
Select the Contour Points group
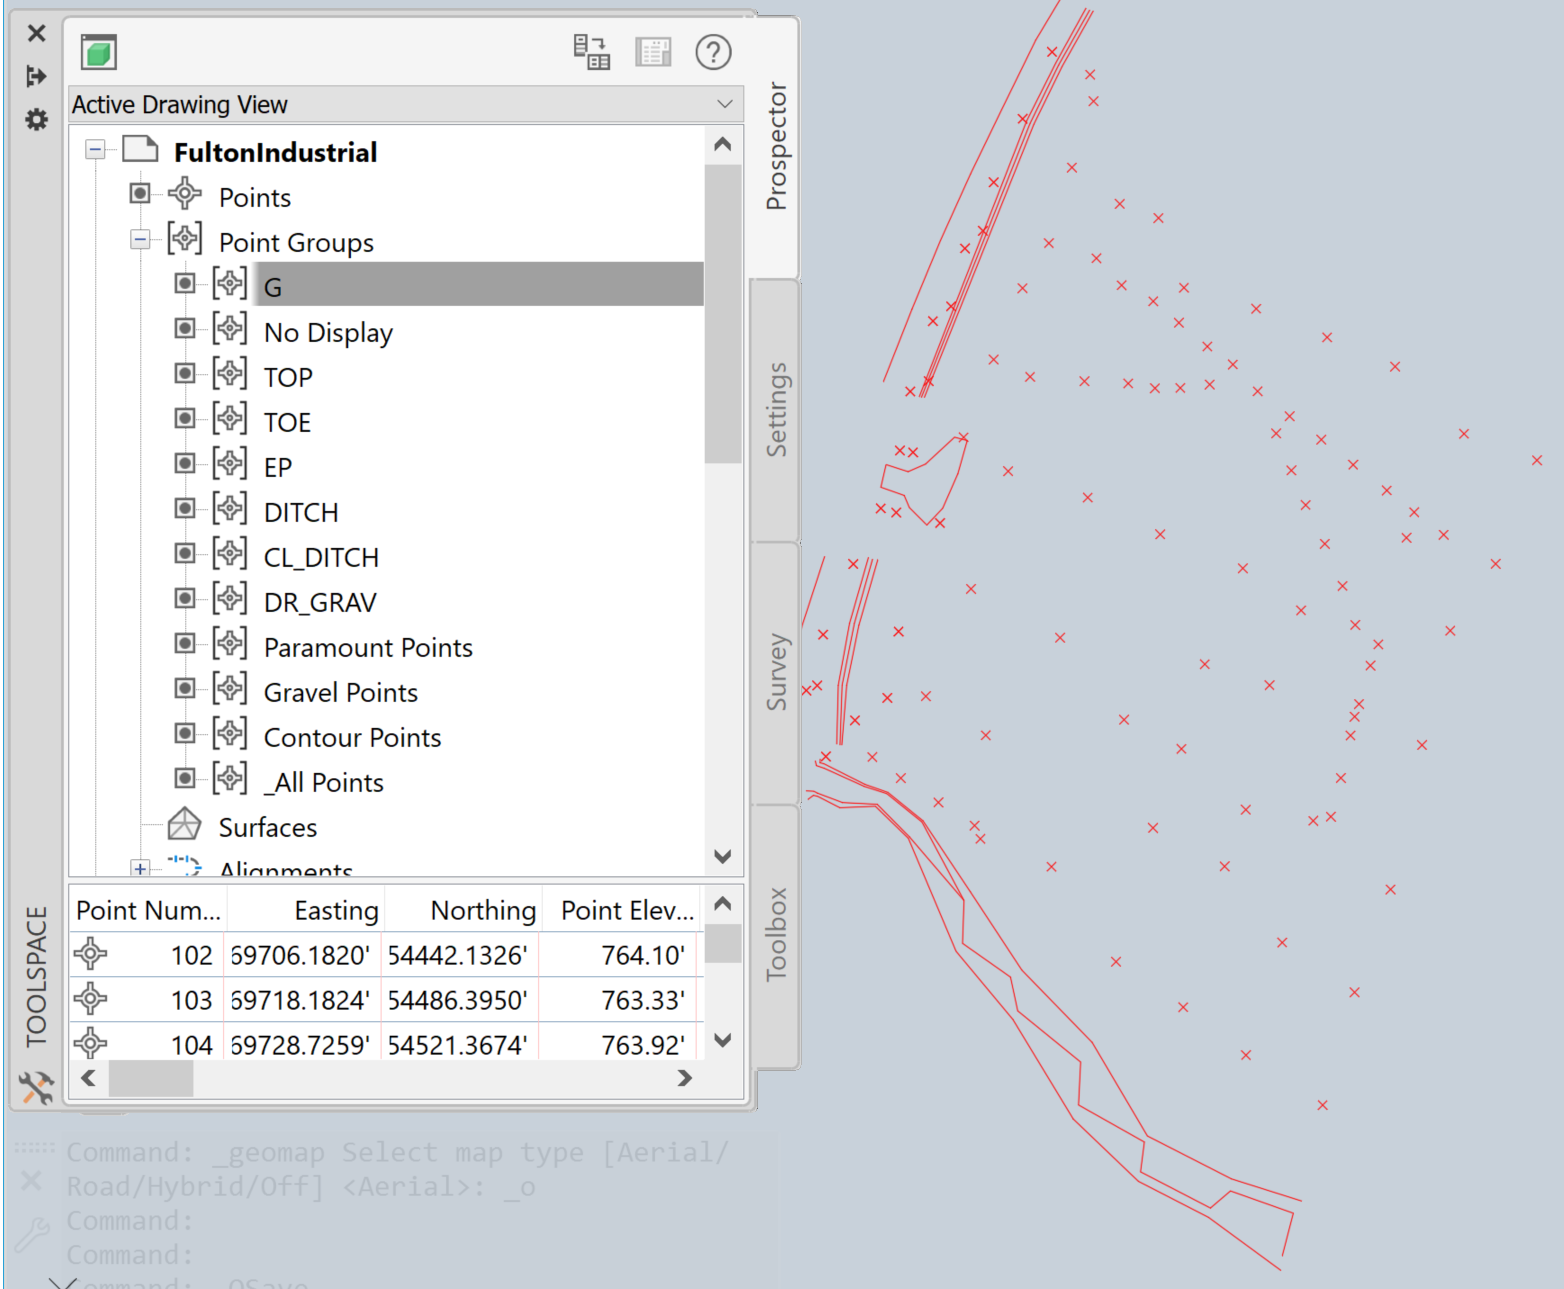352,737
